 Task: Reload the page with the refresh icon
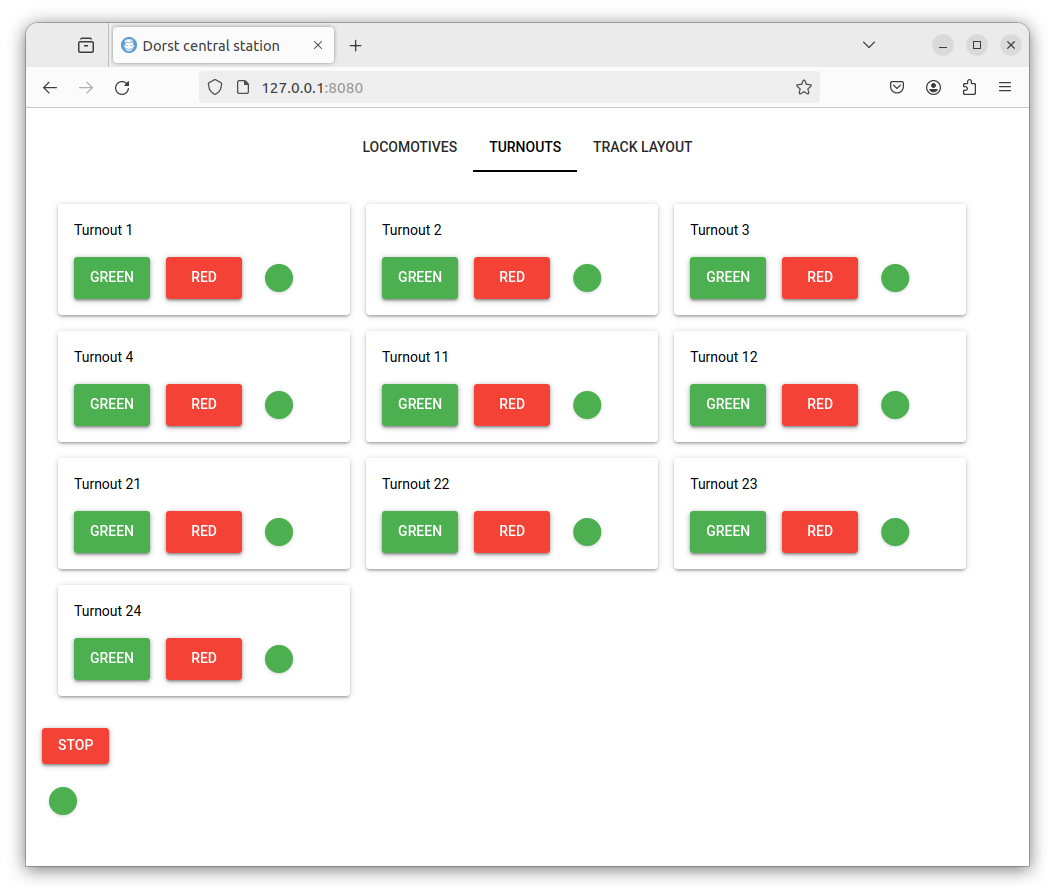(122, 88)
